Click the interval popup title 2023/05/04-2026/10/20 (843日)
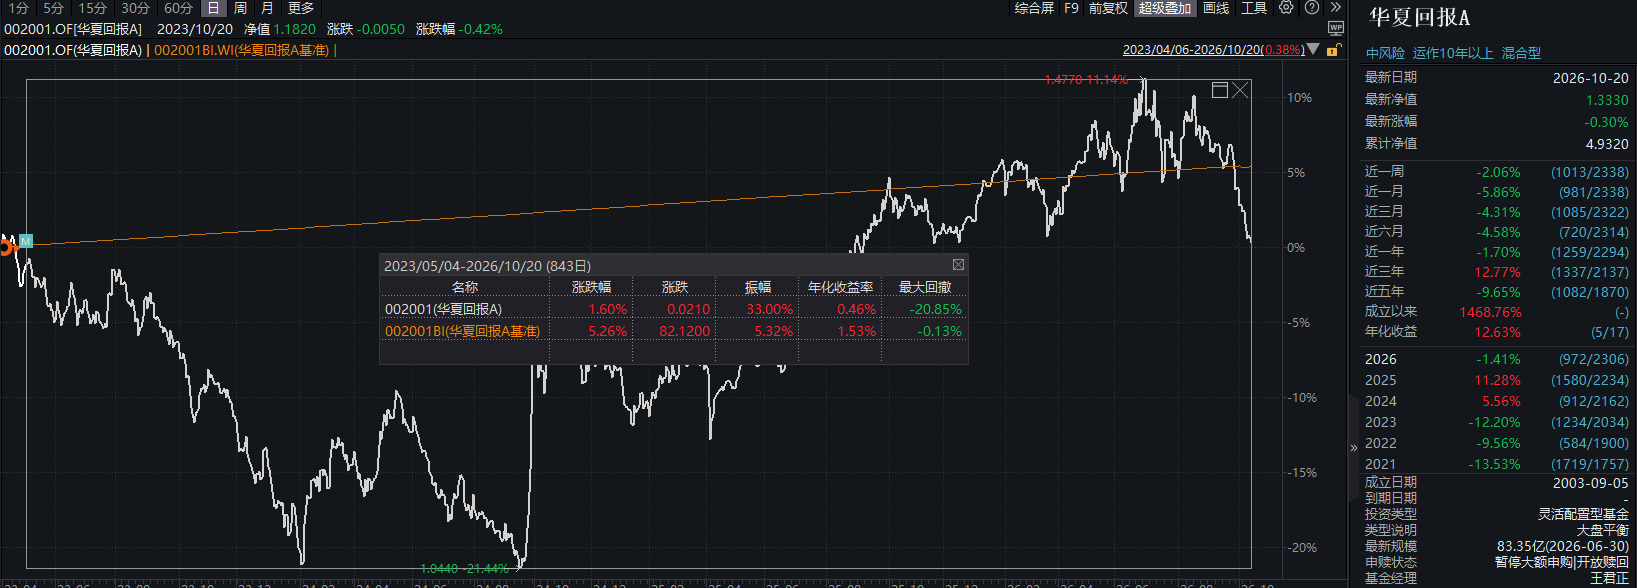Screen dimensions: 1637x588 pos(487,266)
